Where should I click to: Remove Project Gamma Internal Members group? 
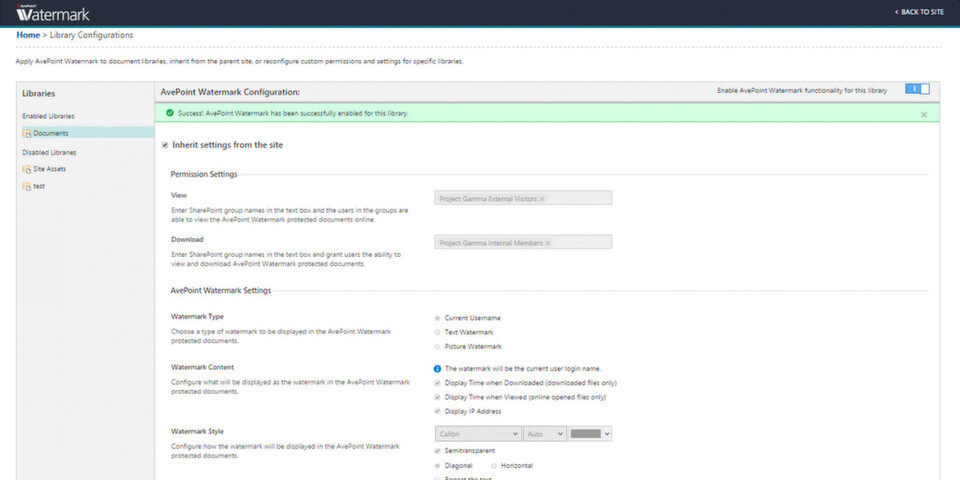tap(547, 244)
